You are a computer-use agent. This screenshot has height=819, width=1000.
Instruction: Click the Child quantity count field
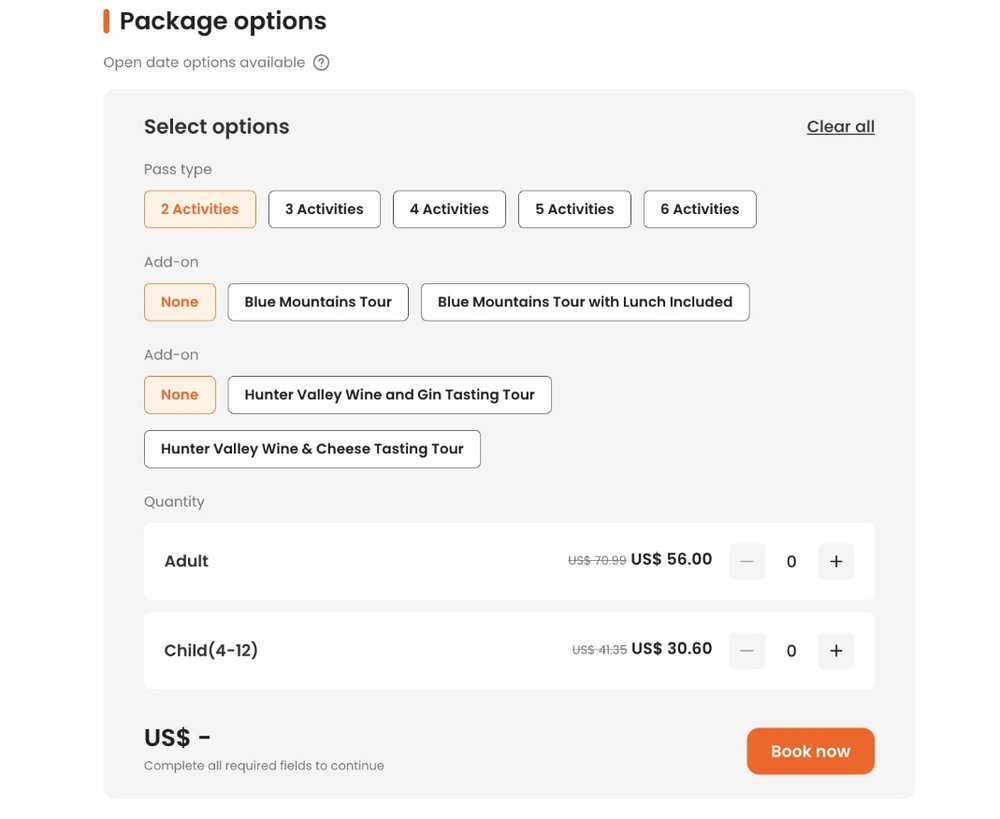(791, 650)
